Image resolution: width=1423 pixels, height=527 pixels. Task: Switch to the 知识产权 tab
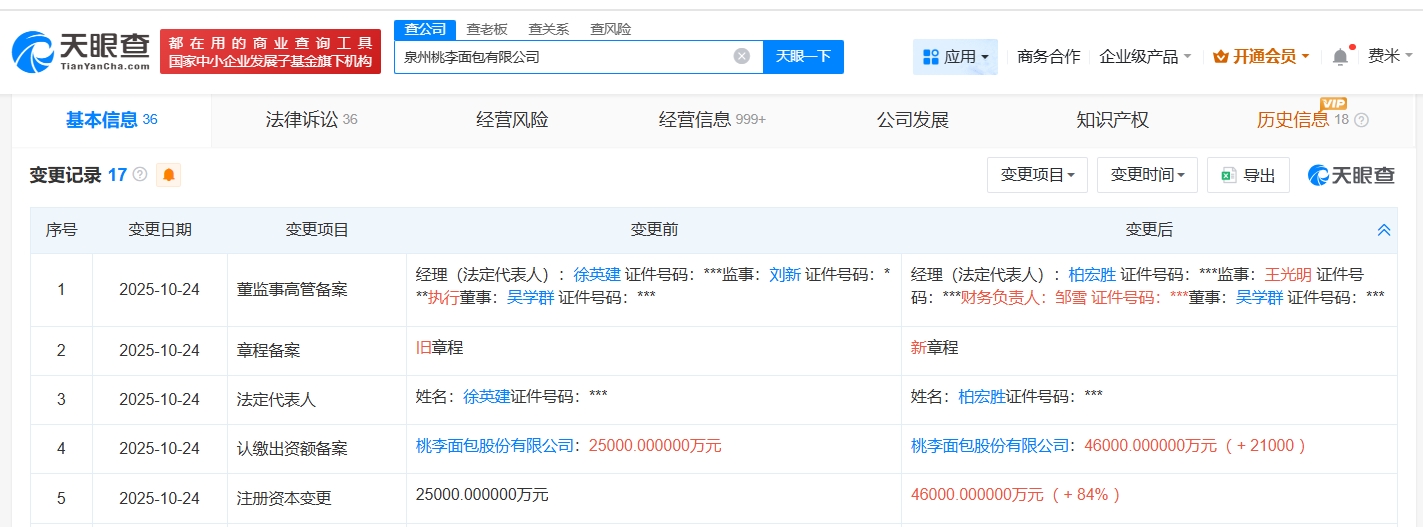point(1112,120)
